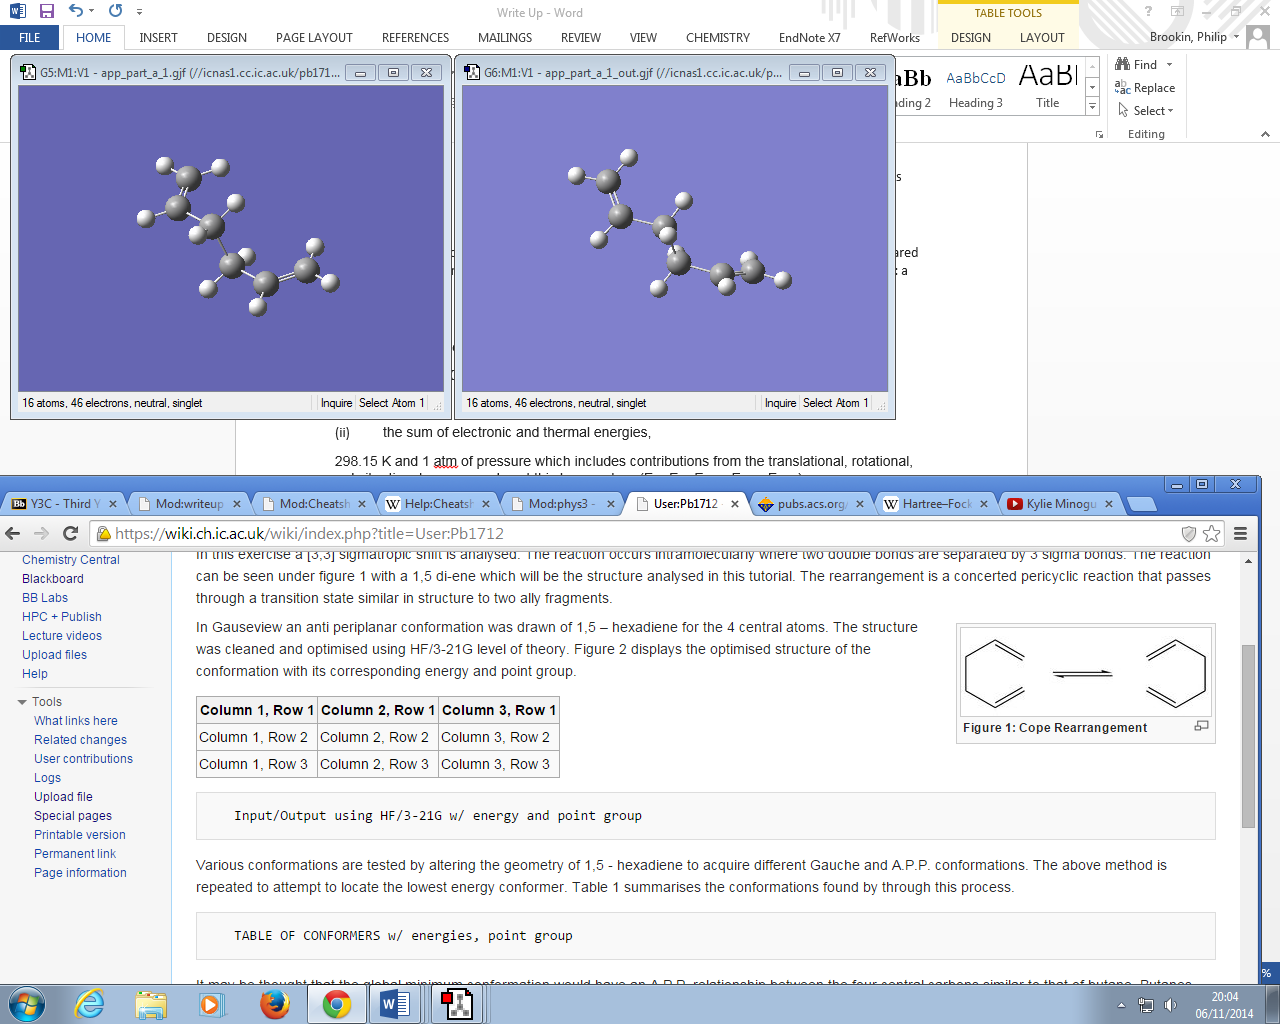Click the Chrome back navigation arrow
Image resolution: width=1280 pixels, height=1024 pixels.
(16, 533)
